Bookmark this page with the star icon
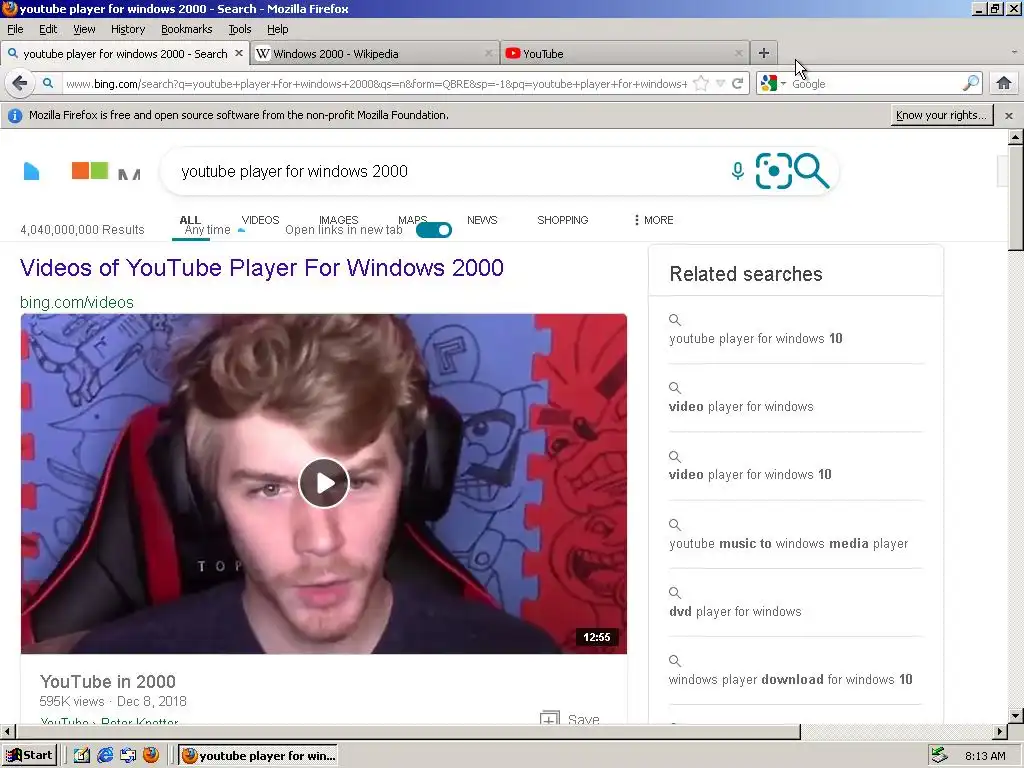 coord(701,84)
